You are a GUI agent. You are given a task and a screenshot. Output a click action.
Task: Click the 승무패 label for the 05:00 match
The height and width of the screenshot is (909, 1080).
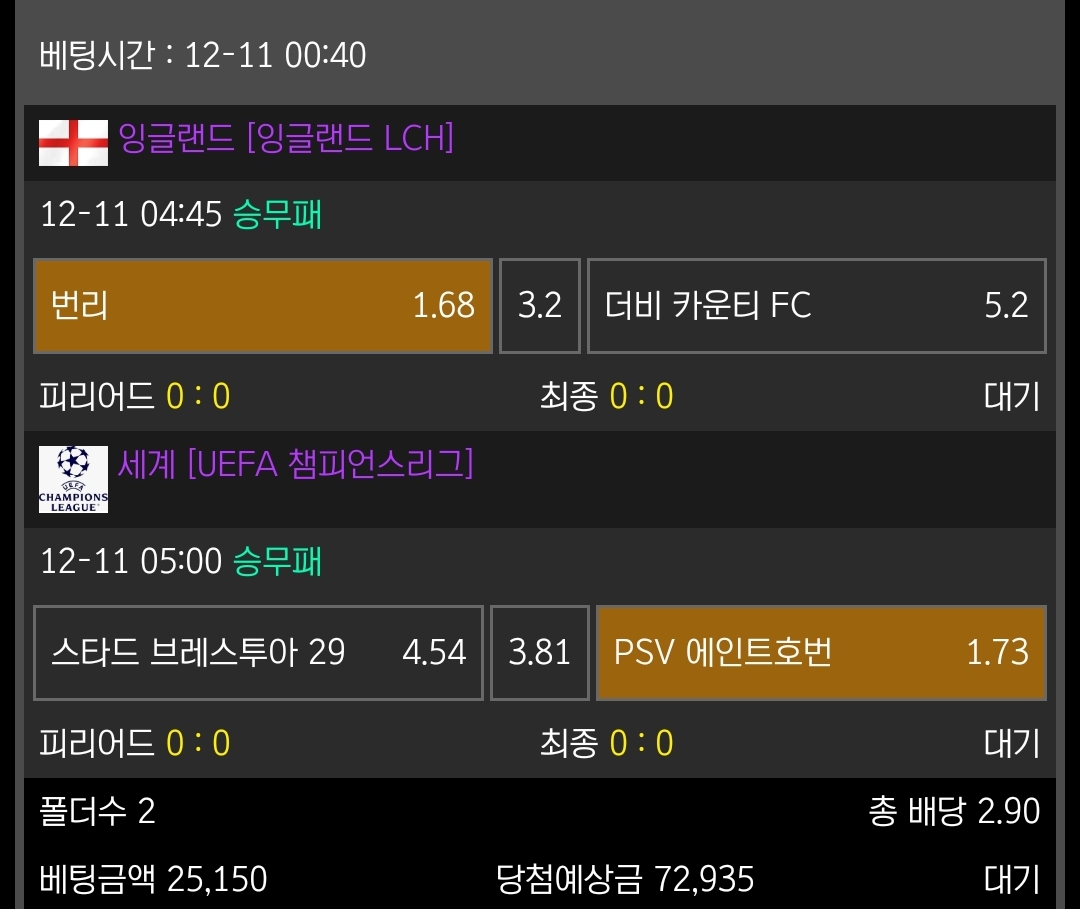point(278,561)
